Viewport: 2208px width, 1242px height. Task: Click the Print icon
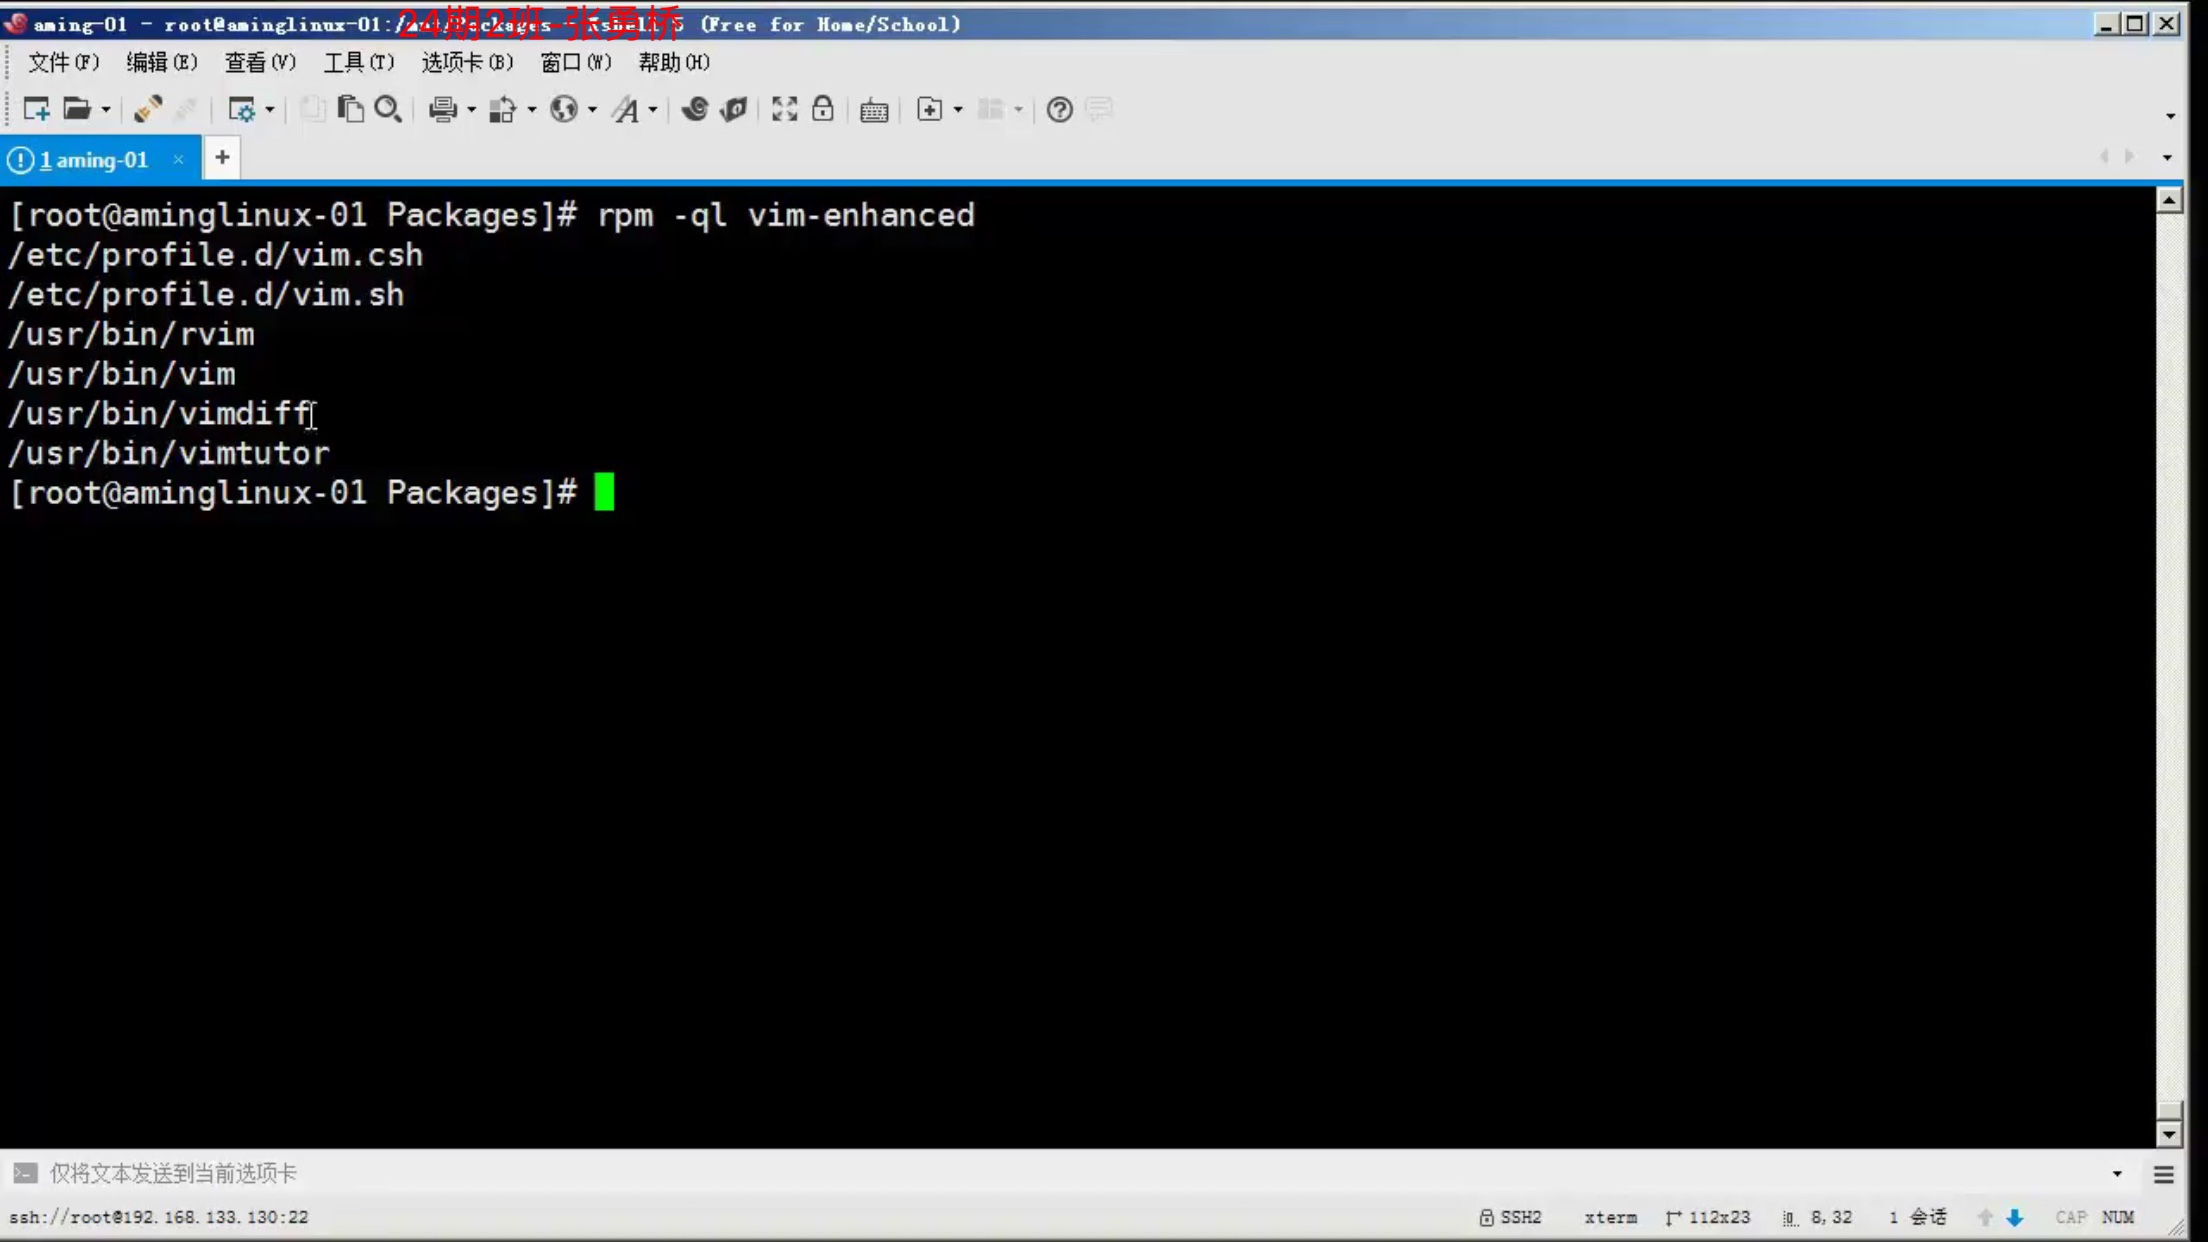coord(443,109)
